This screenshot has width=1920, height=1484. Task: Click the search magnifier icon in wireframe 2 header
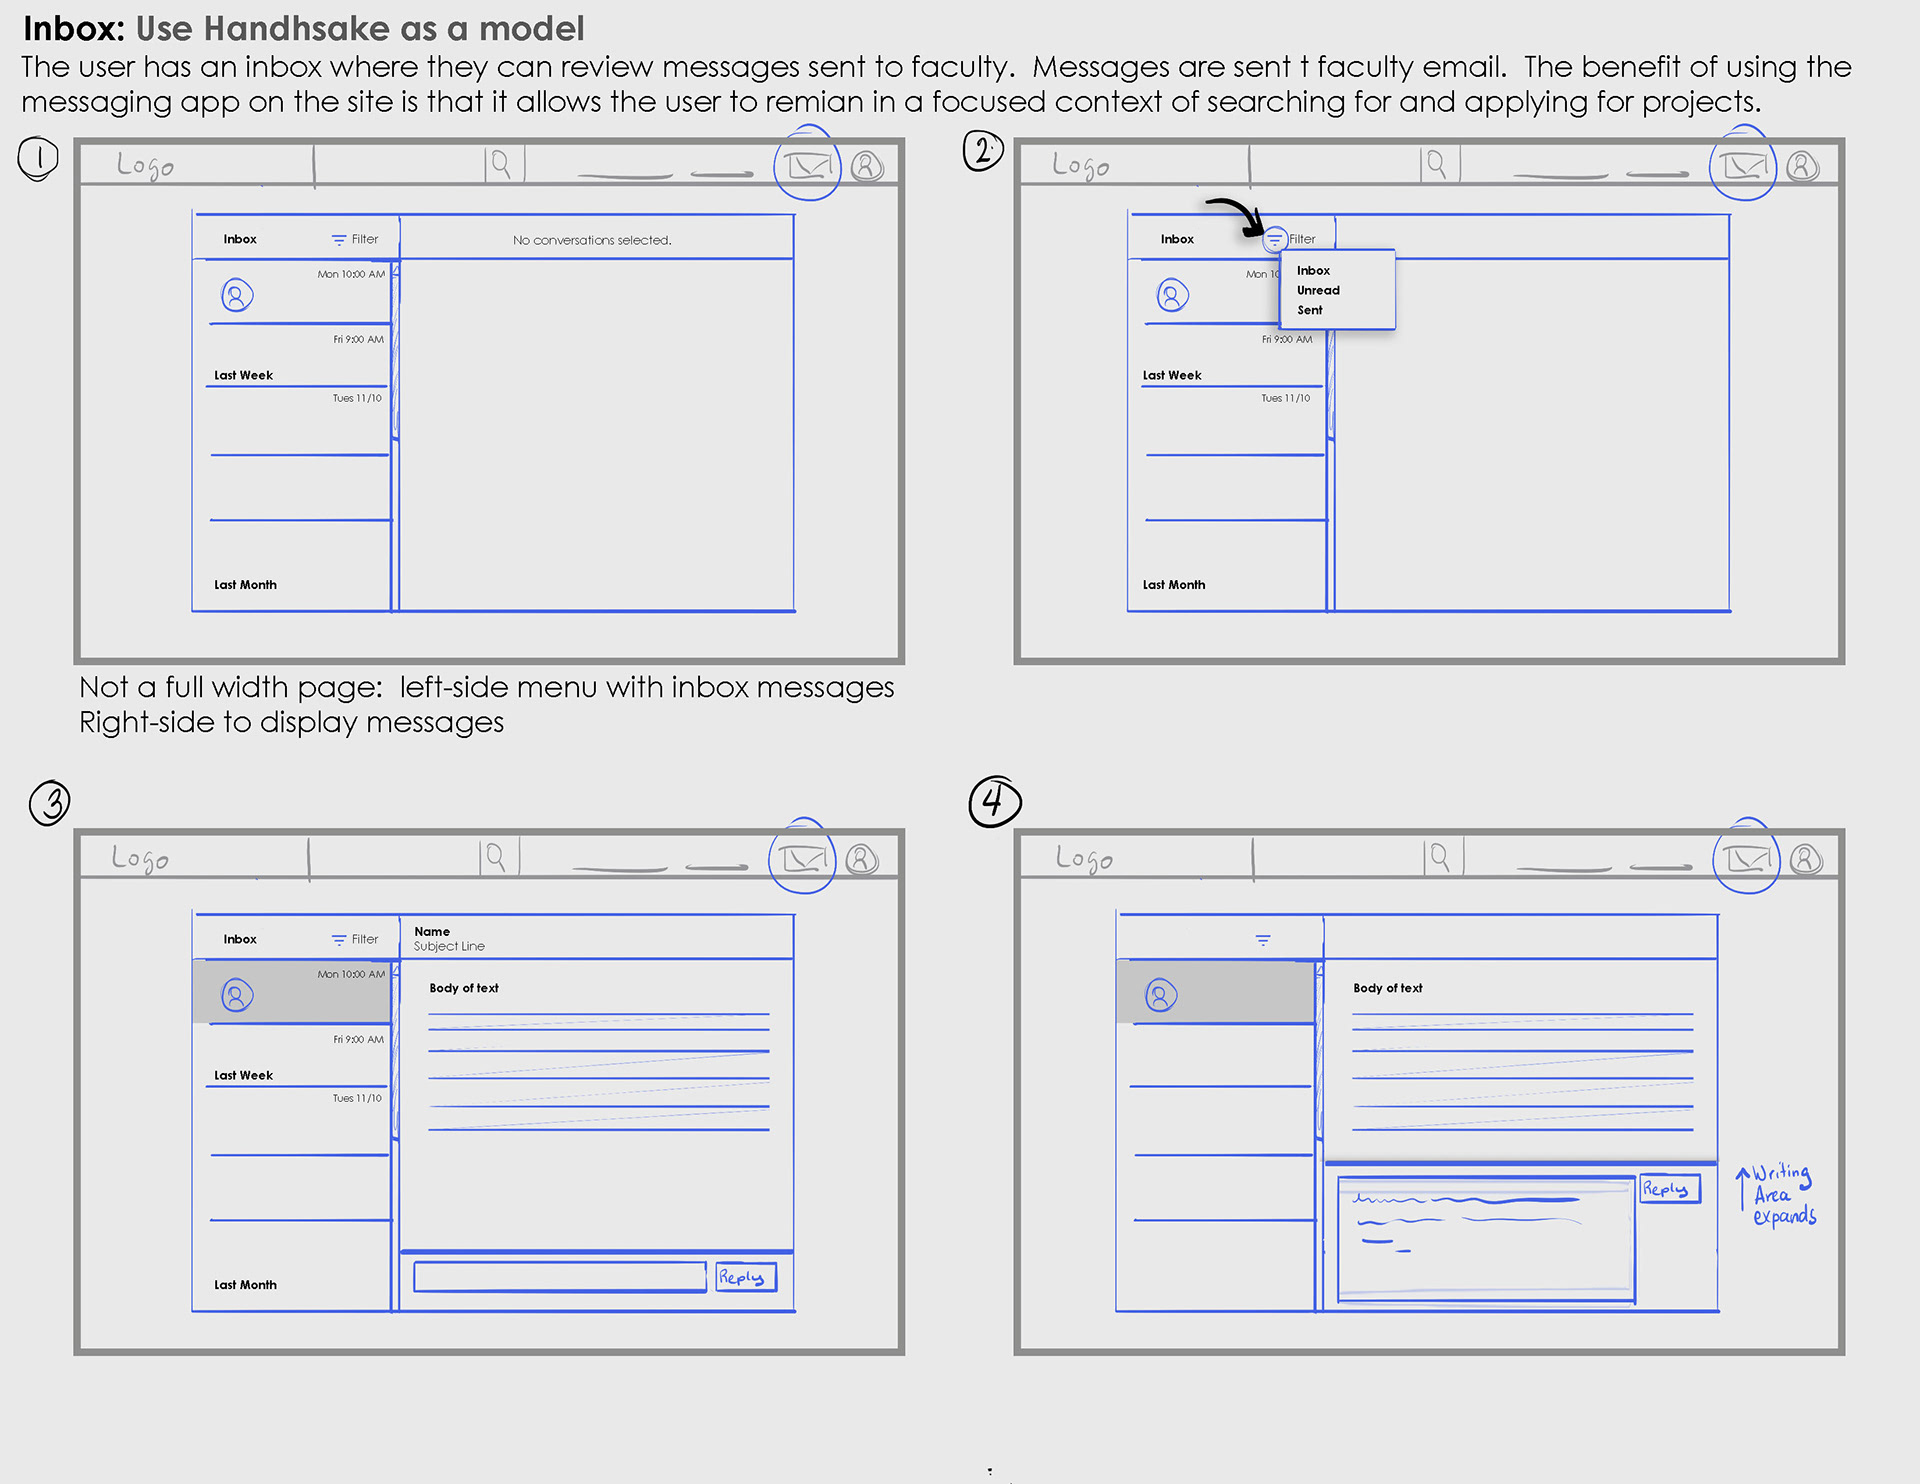pyautogui.click(x=1437, y=163)
